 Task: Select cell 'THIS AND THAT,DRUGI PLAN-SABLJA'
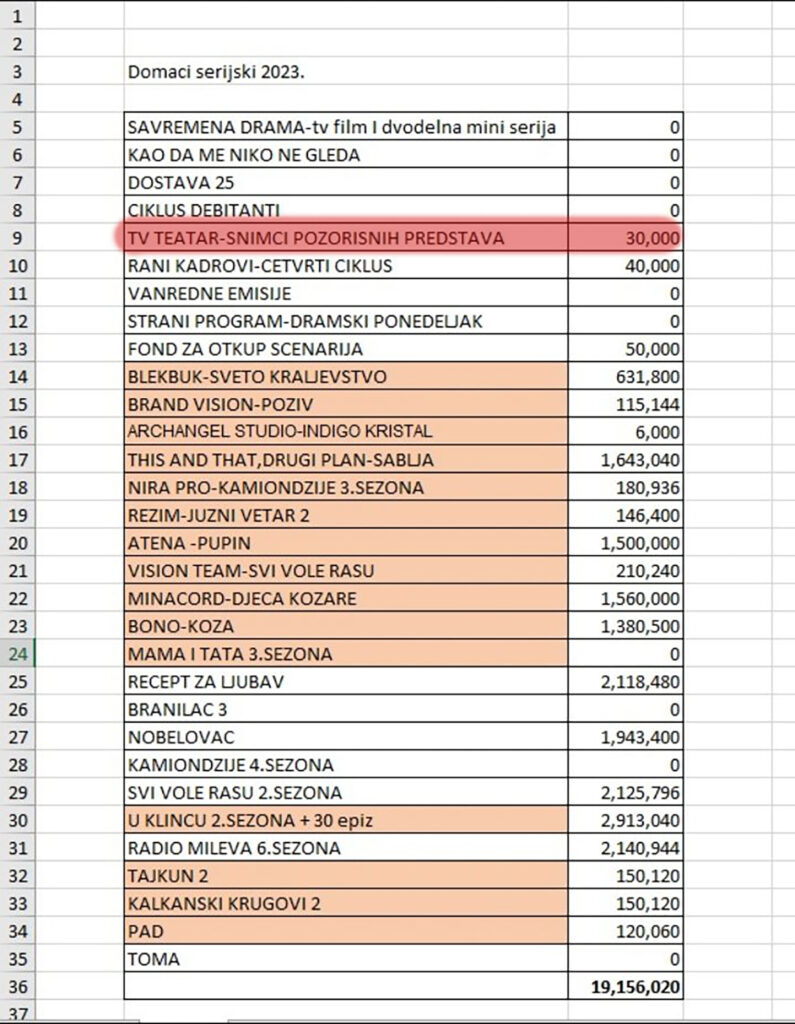click(346, 460)
